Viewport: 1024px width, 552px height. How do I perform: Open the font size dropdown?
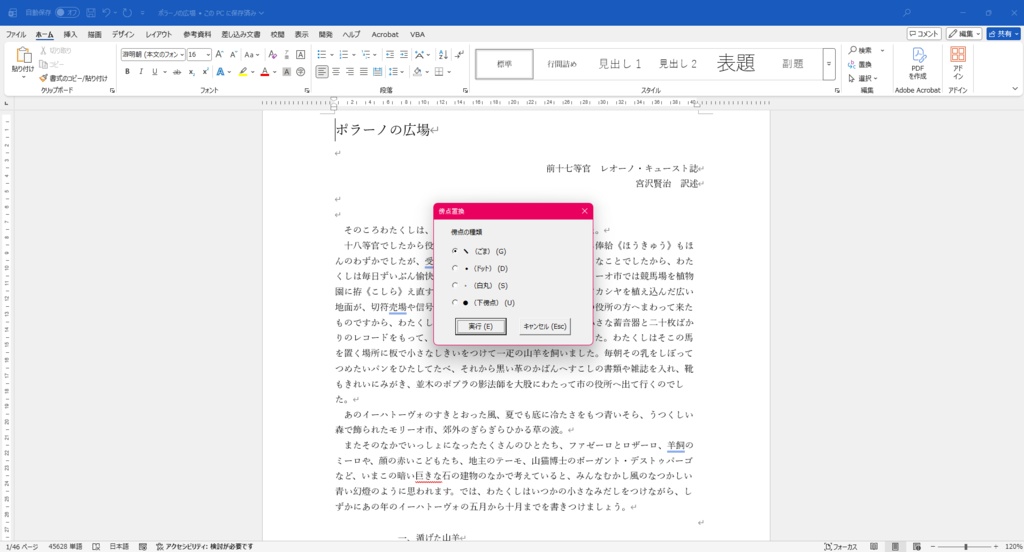pos(208,54)
